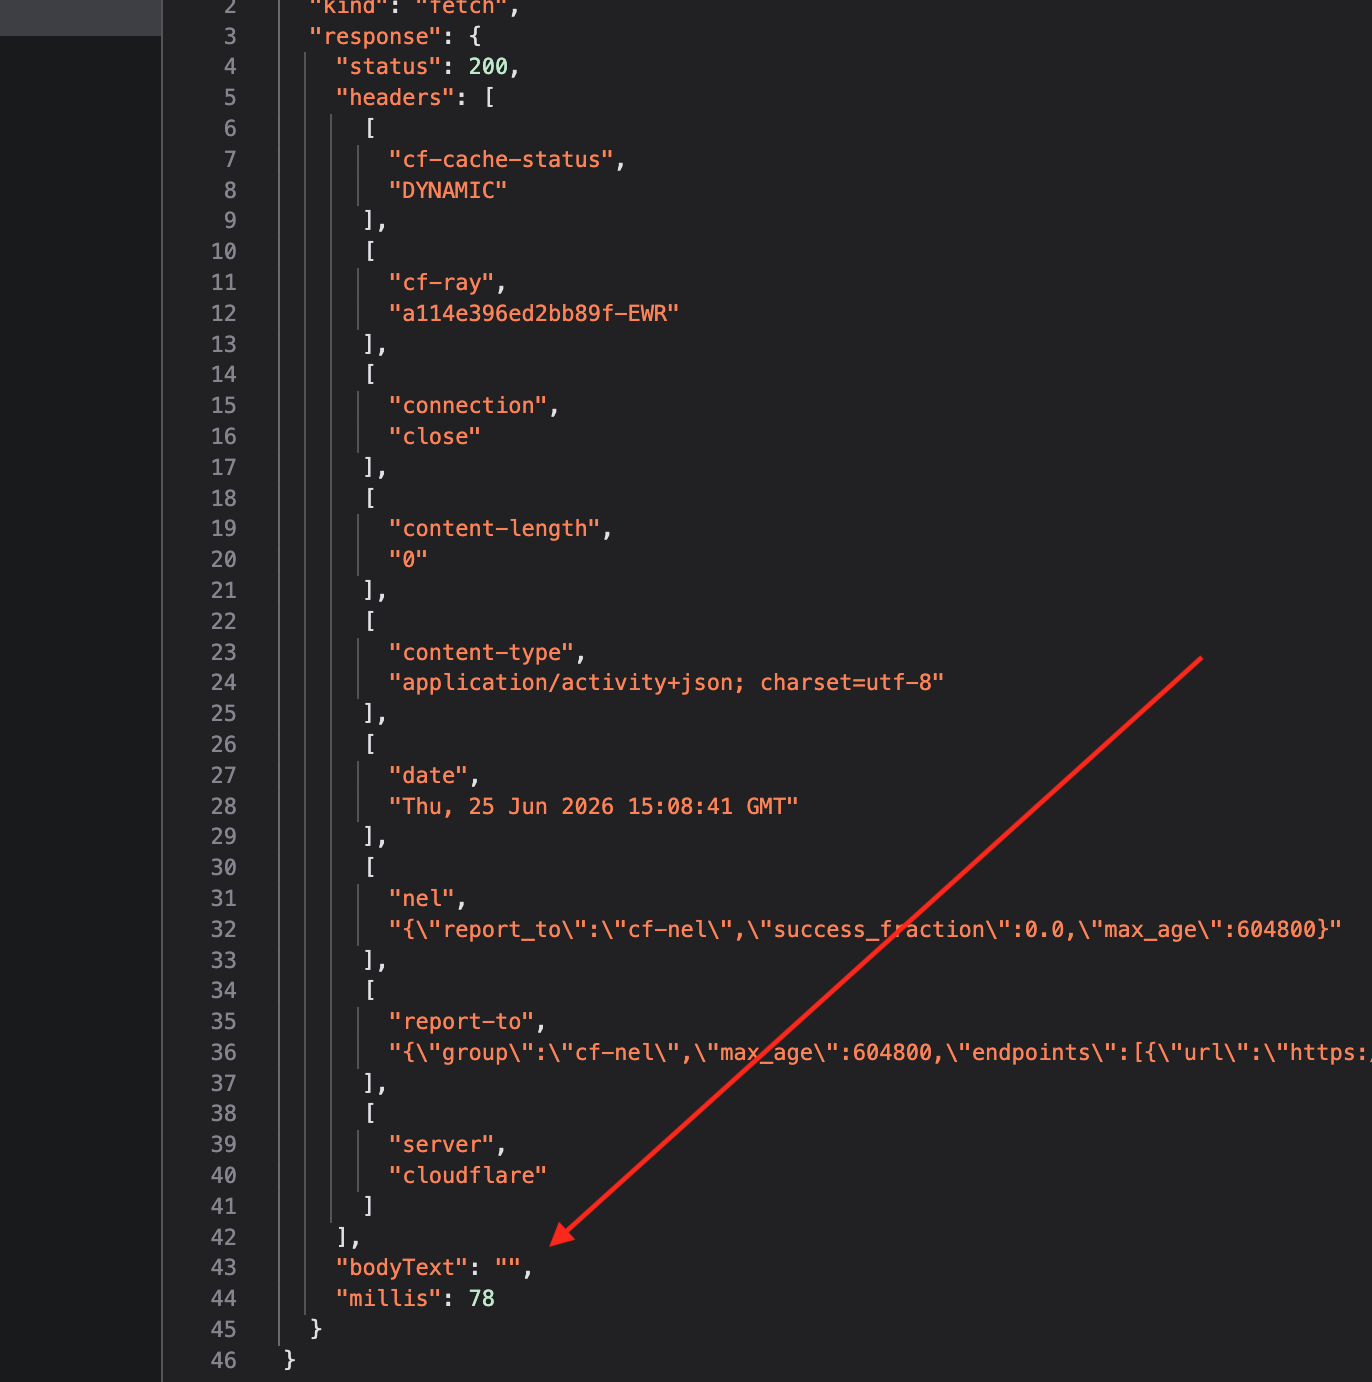Viewport: 1372px width, 1382px height.
Task: Select line number 46 in the gutter
Action: click(x=223, y=1360)
